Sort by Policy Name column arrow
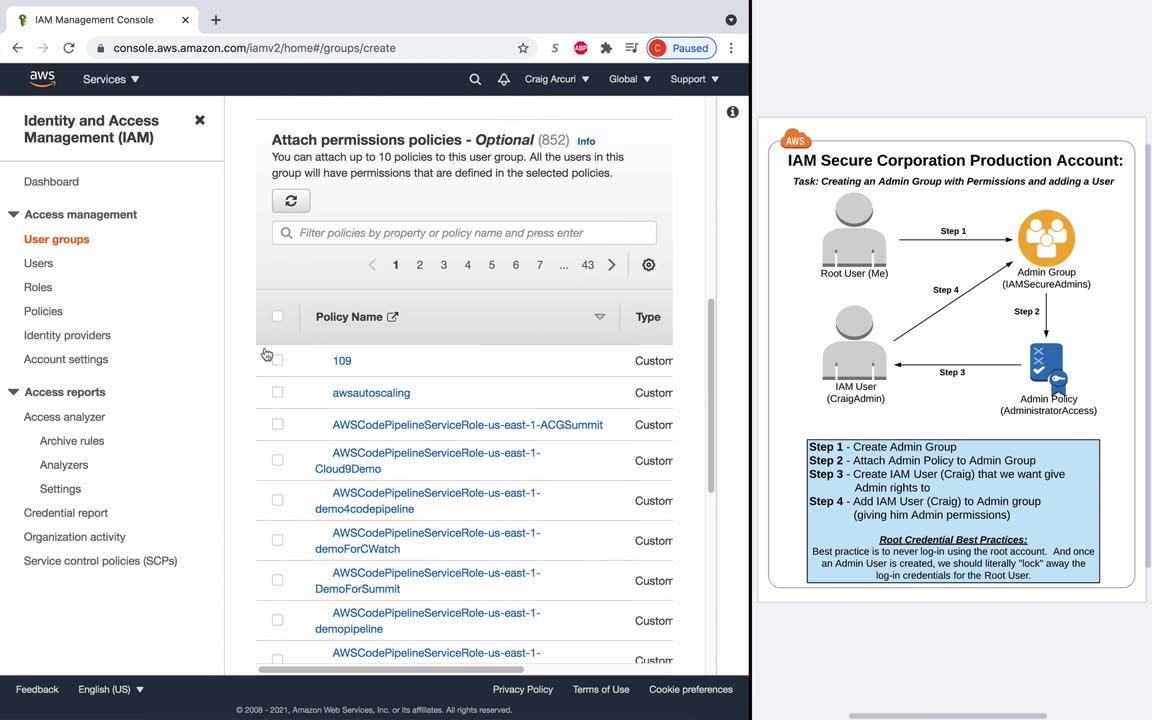Screen dimensions: 1152x720 pyautogui.click(x=600, y=317)
